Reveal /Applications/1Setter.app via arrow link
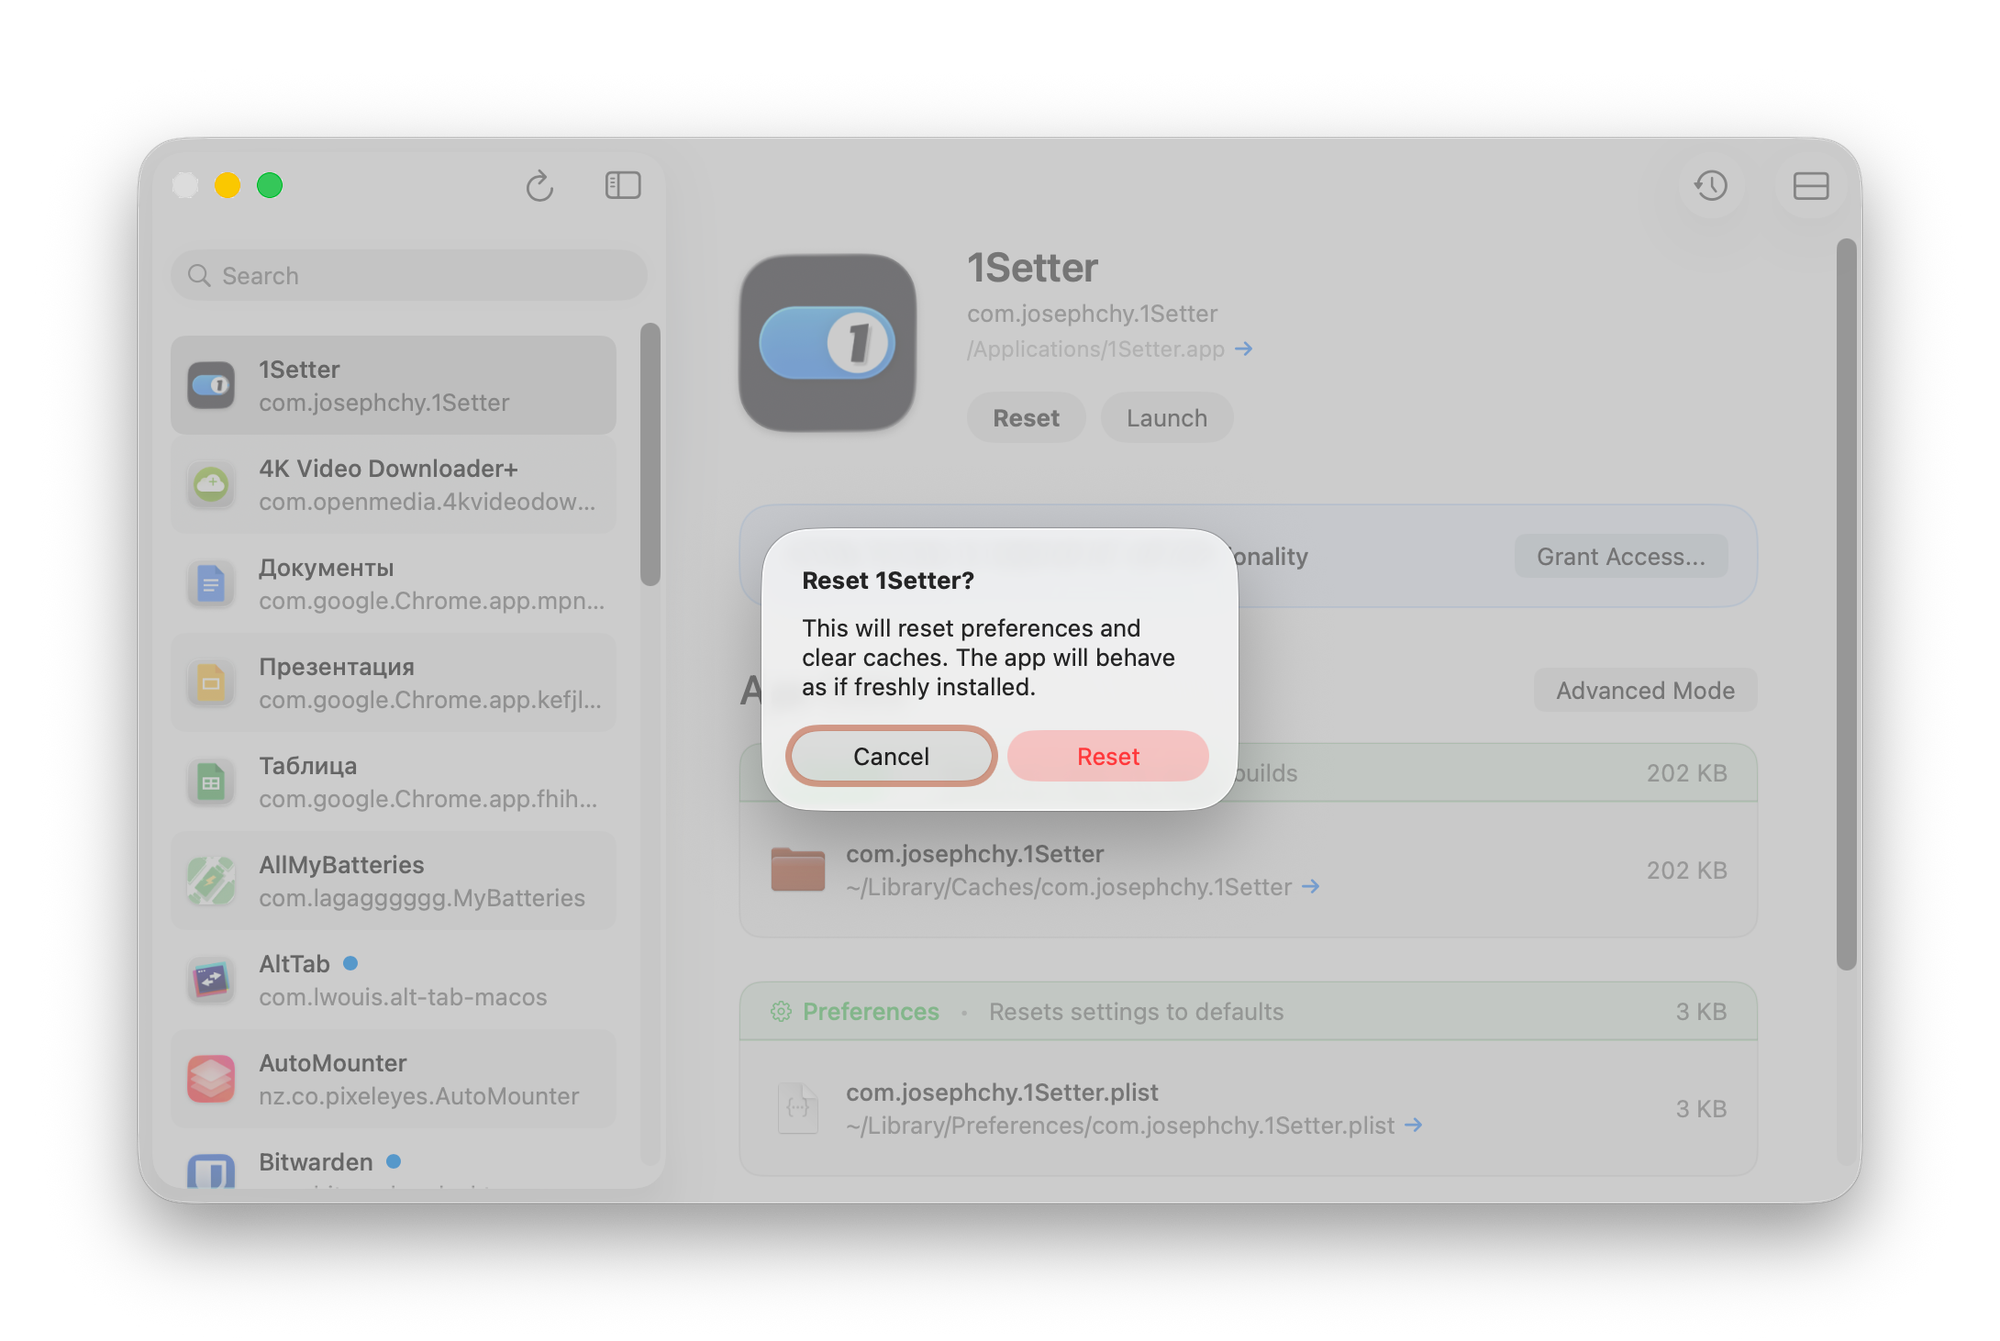 click(x=1243, y=349)
